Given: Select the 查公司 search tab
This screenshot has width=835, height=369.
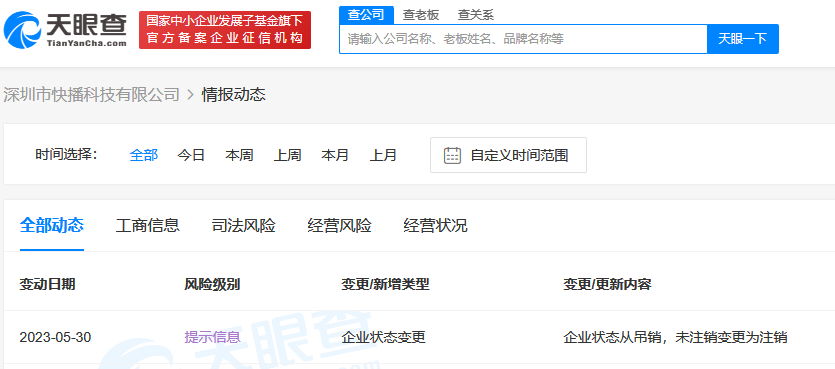Looking at the screenshot, I should [x=366, y=15].
